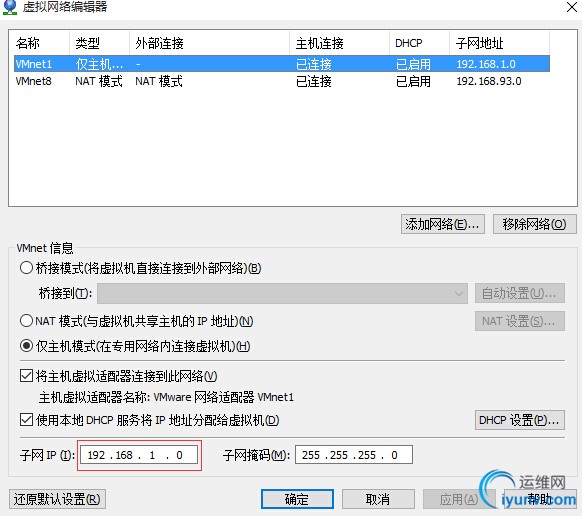The height and width of the screenshot is (516, 582).
Task: Click VMnet8's 已启用 DHCP cell
Action: 413,81
